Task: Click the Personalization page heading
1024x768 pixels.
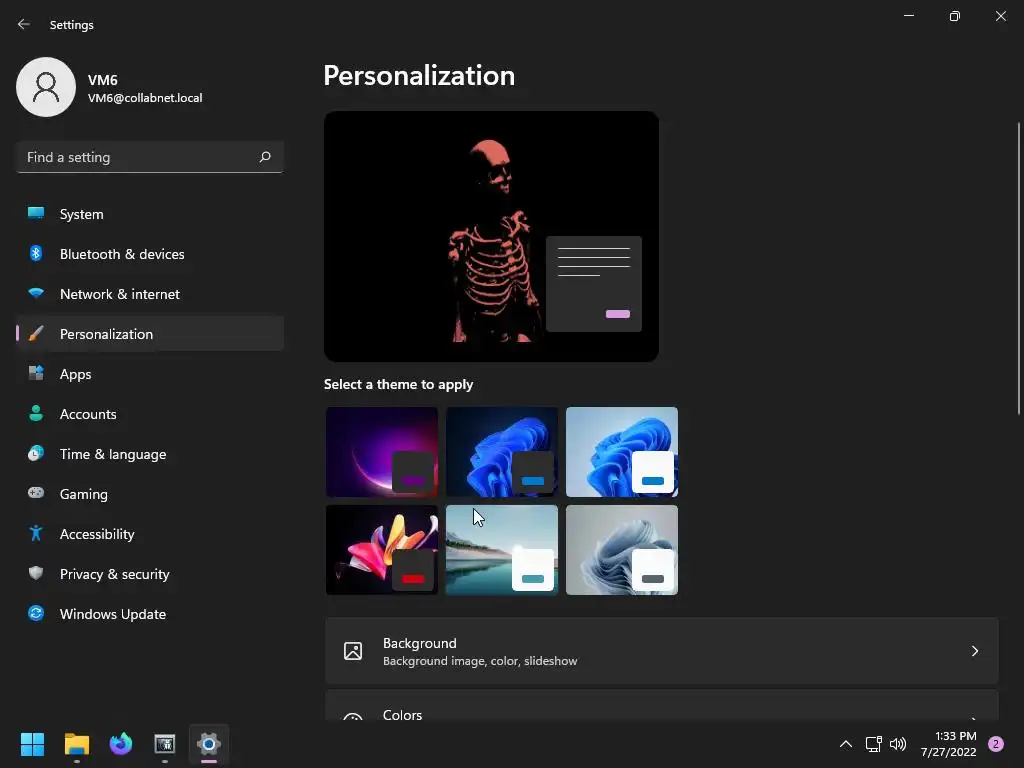Action: click(x=419, y=76)
